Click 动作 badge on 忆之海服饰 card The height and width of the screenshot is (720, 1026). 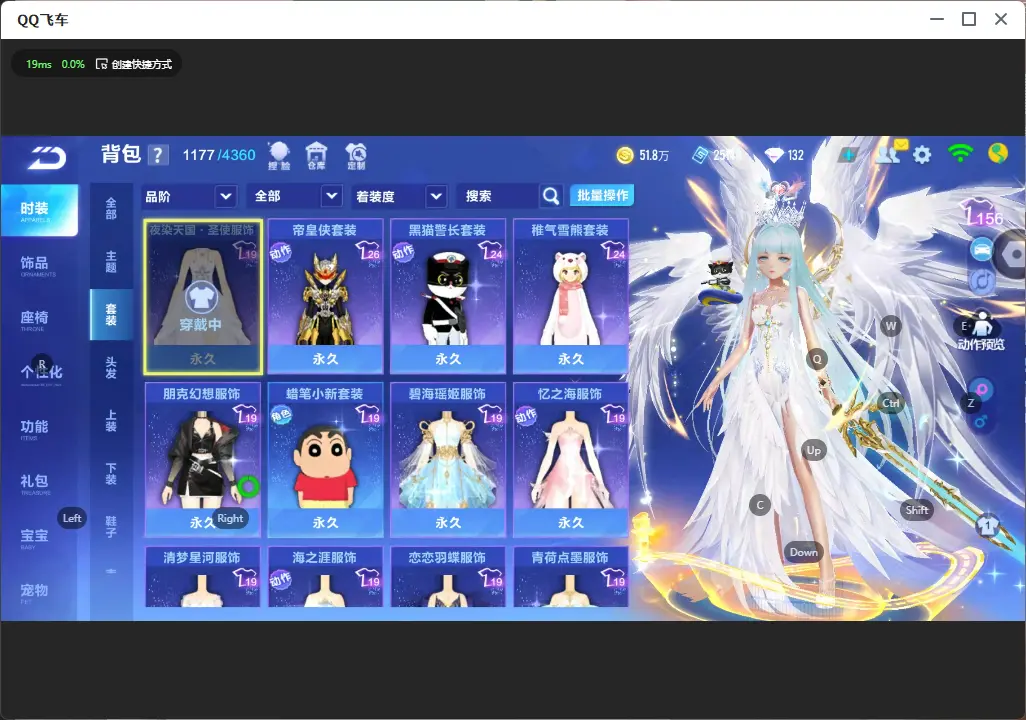click(x=525, y=415)
